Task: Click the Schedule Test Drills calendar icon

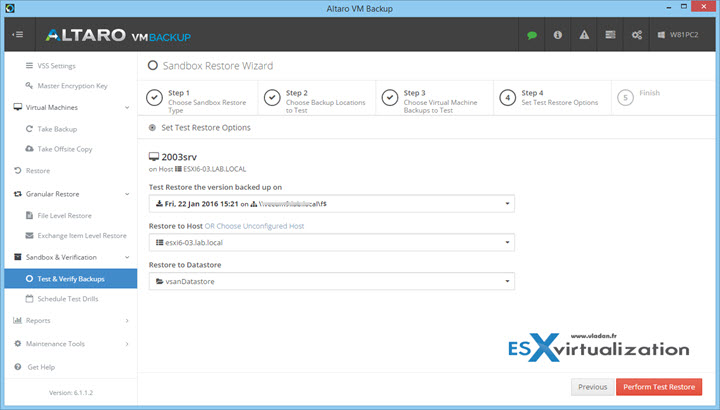Action: tap(29, 298)
